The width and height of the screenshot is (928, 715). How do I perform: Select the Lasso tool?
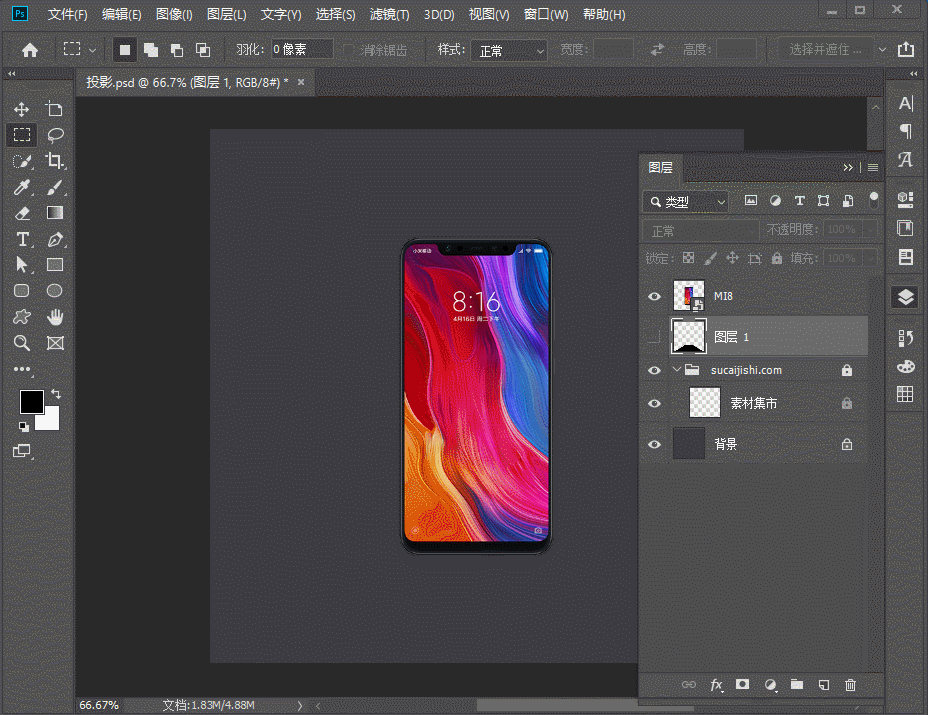[x=55, y=135]
